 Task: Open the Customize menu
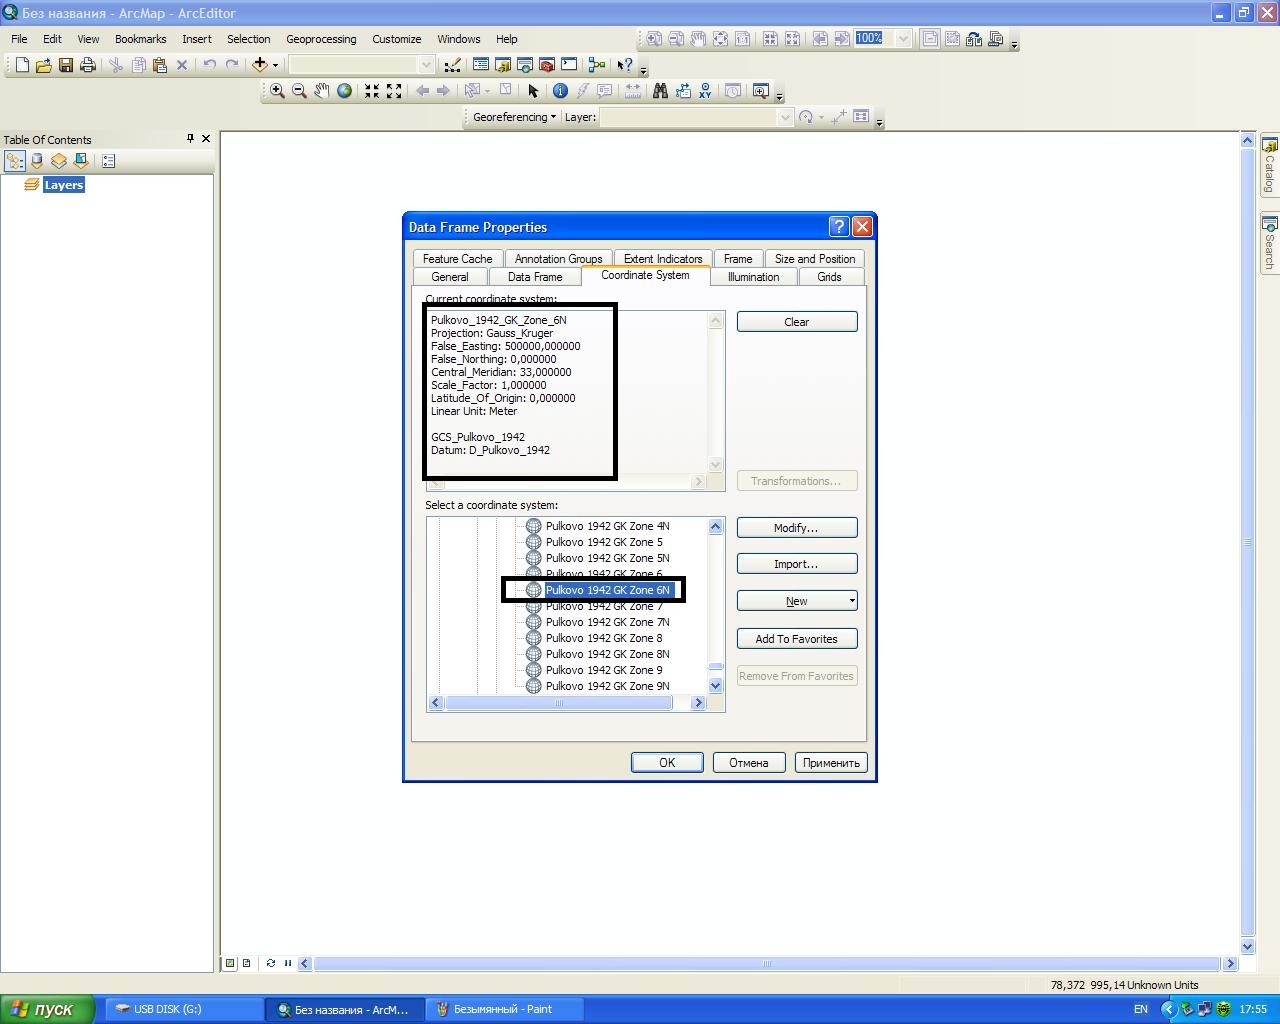(x=397, y=39)
